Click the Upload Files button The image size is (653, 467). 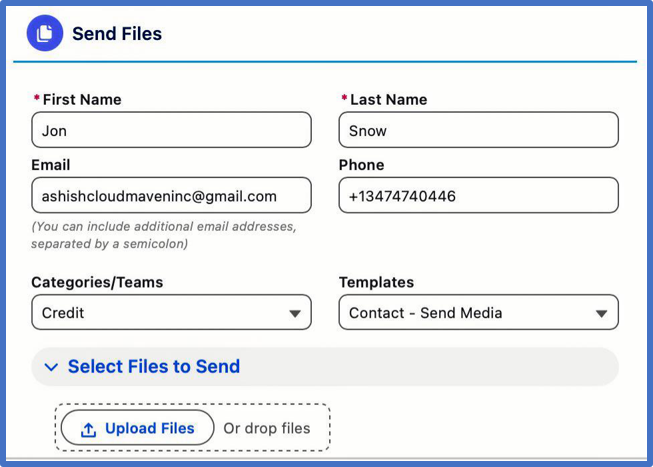[x=137, y=428]
